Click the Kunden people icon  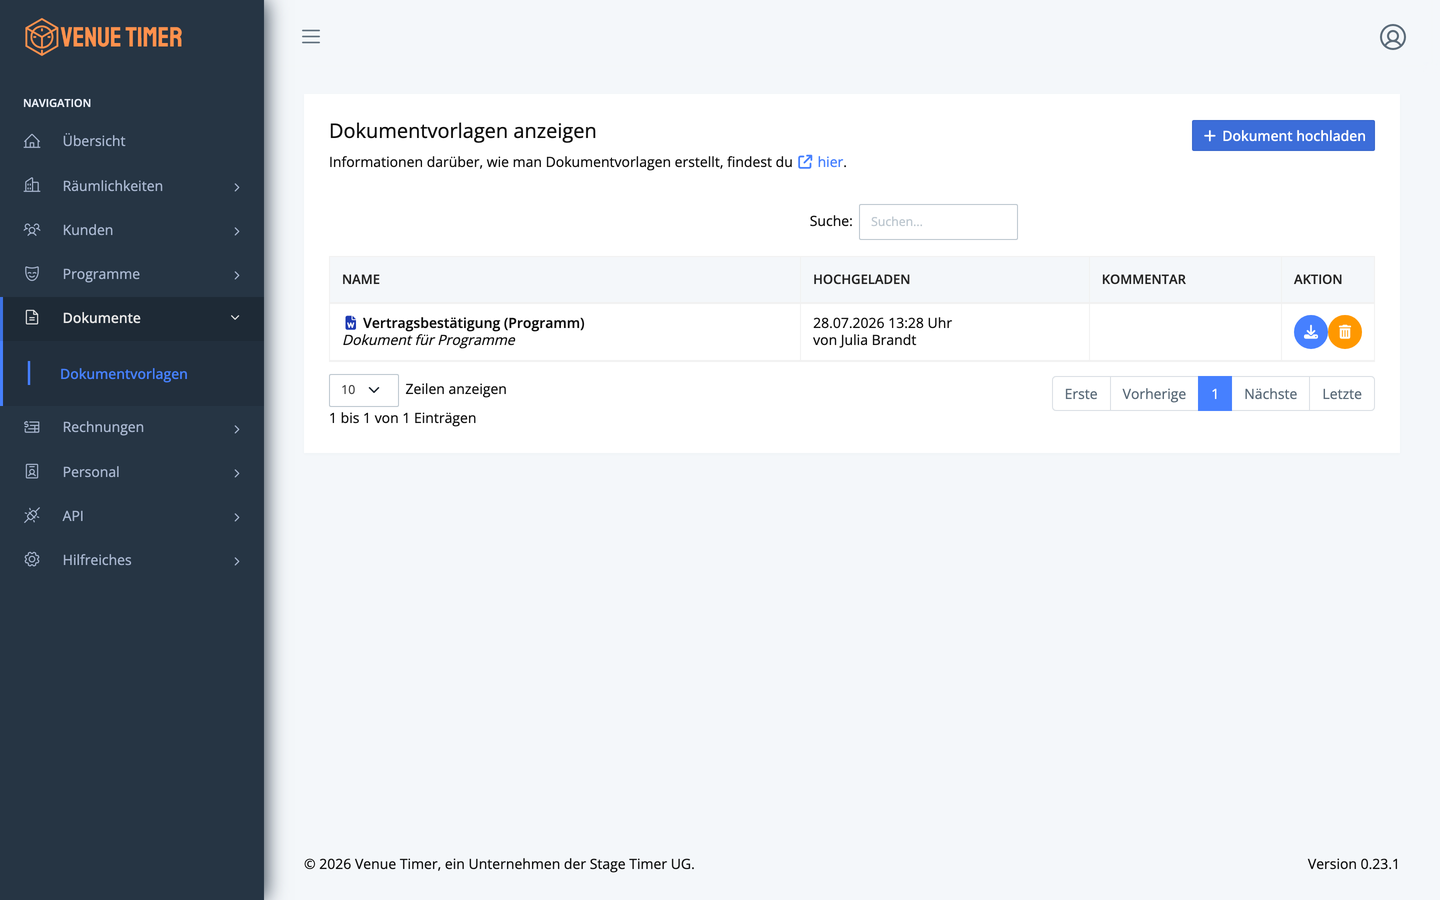[x=32, y=229]
